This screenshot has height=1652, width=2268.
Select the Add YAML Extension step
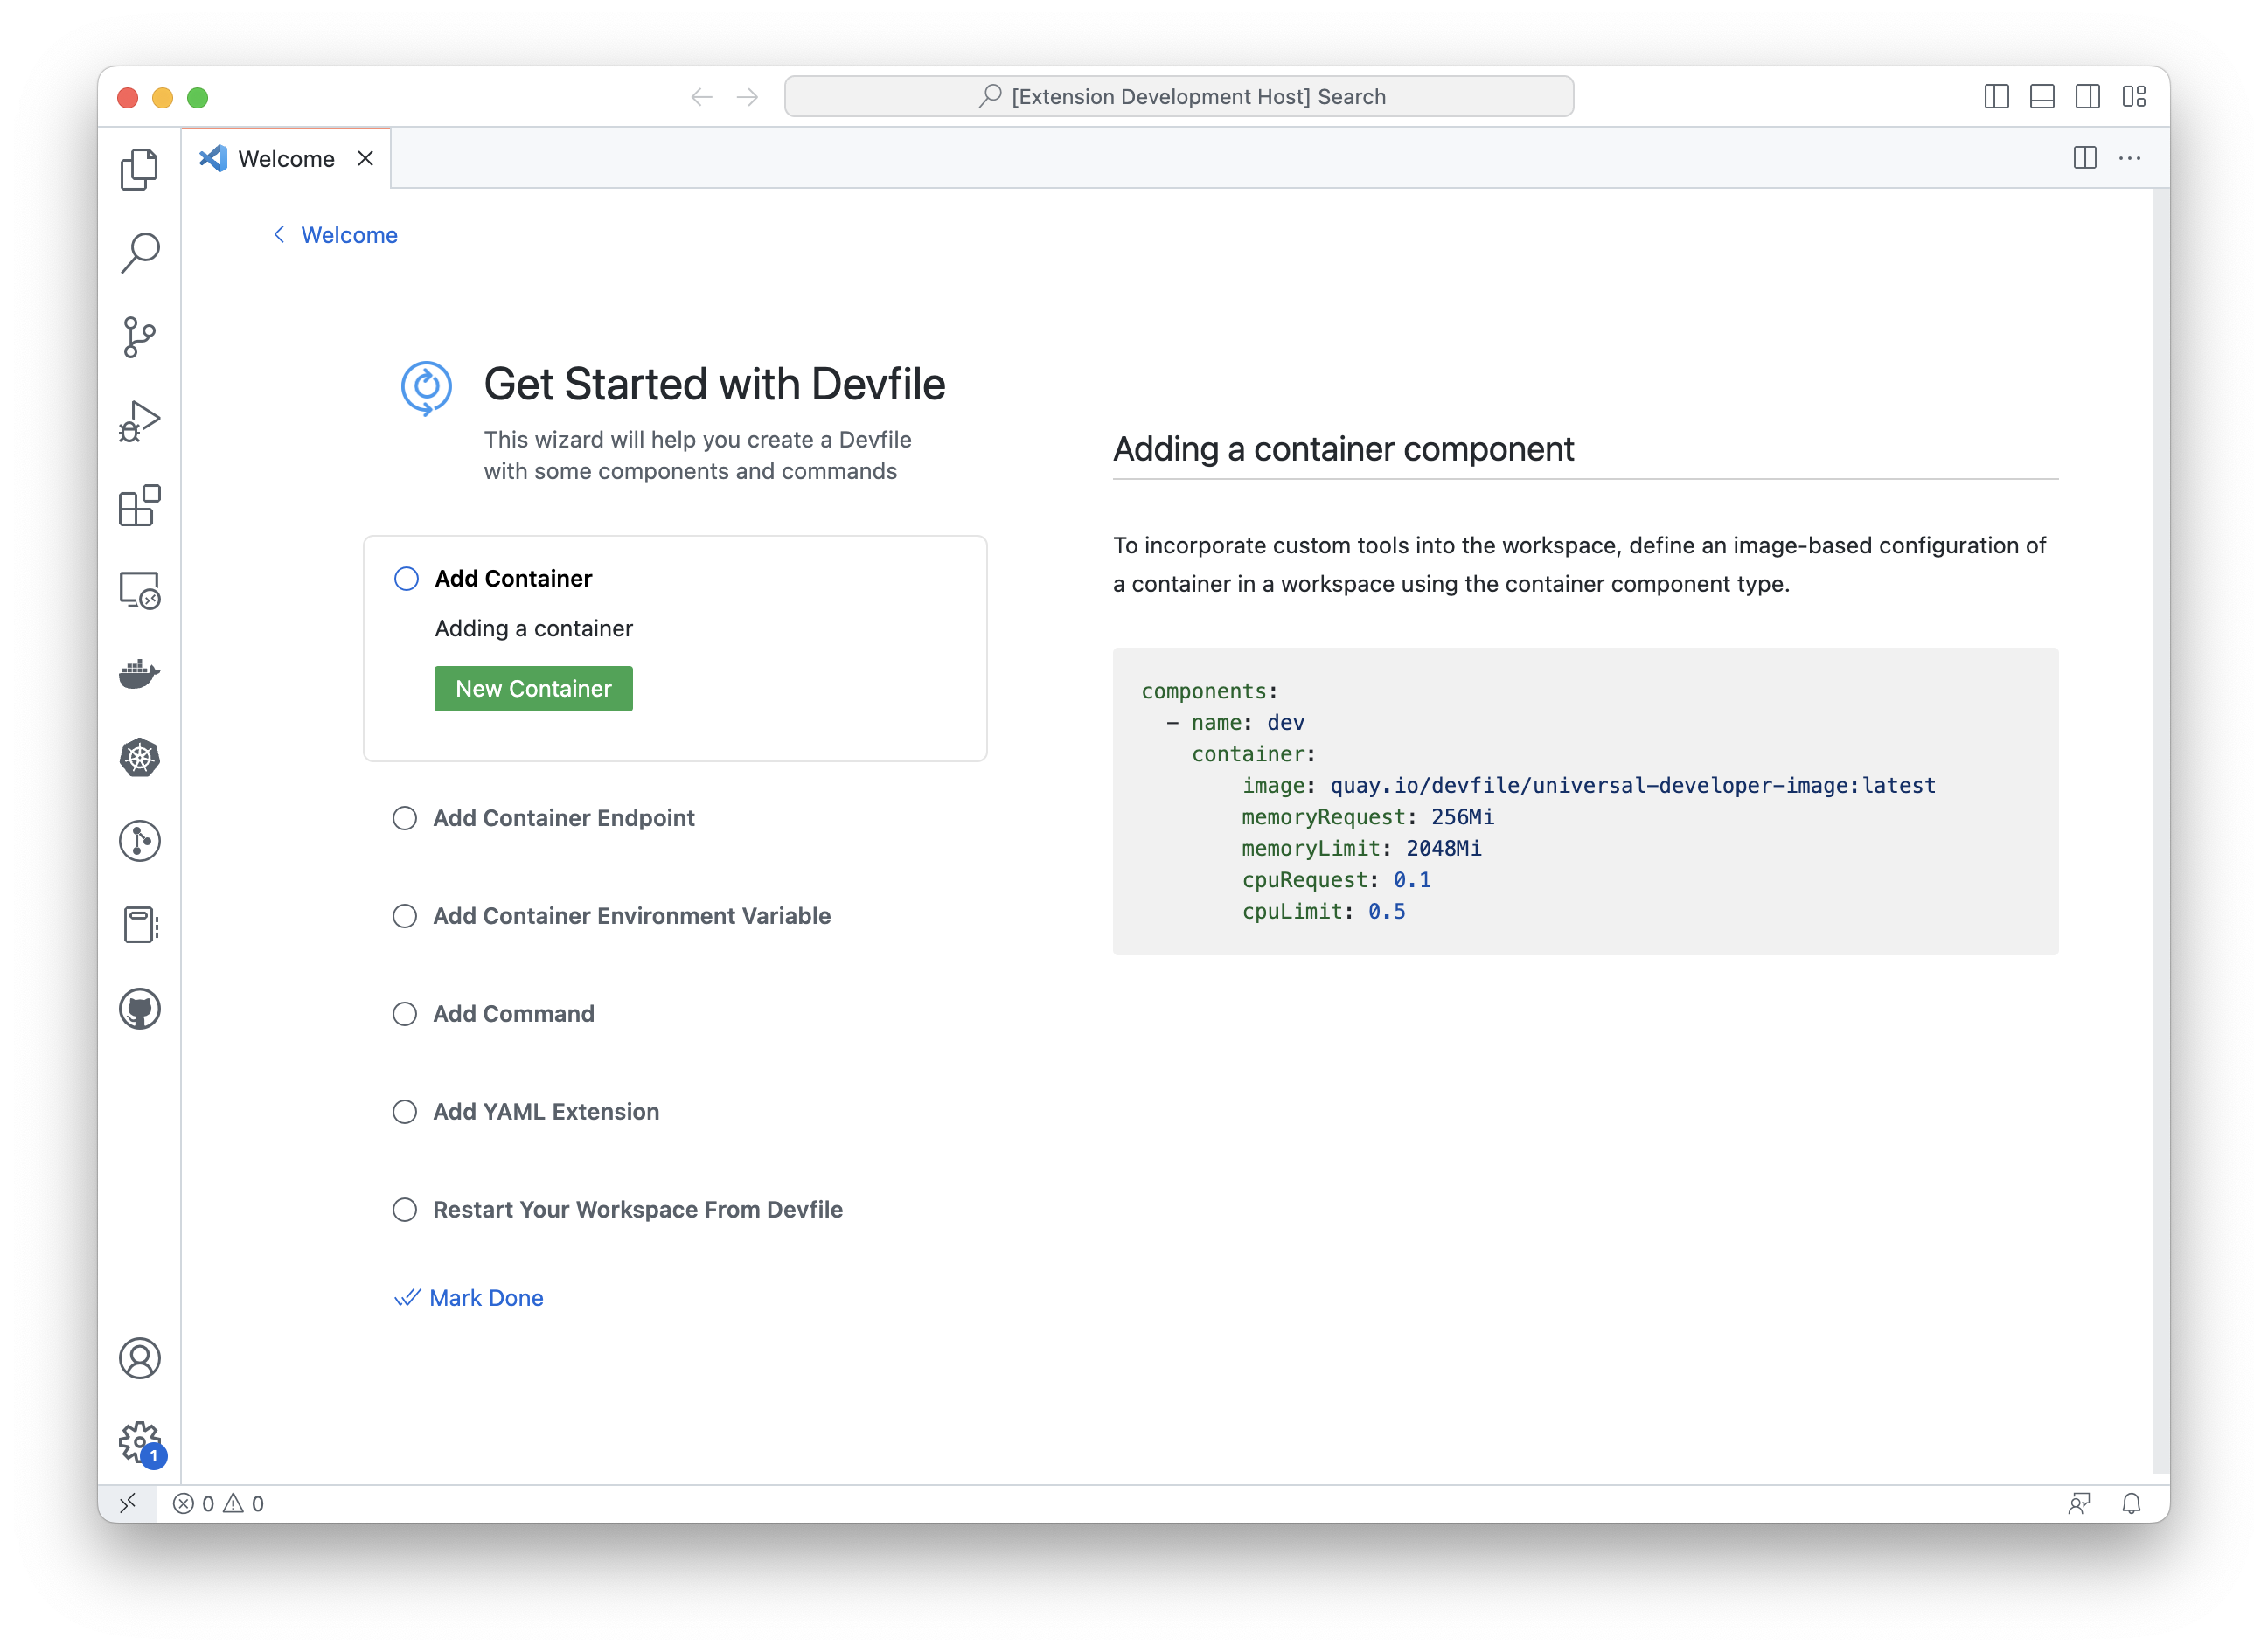tap(545, 1112)
